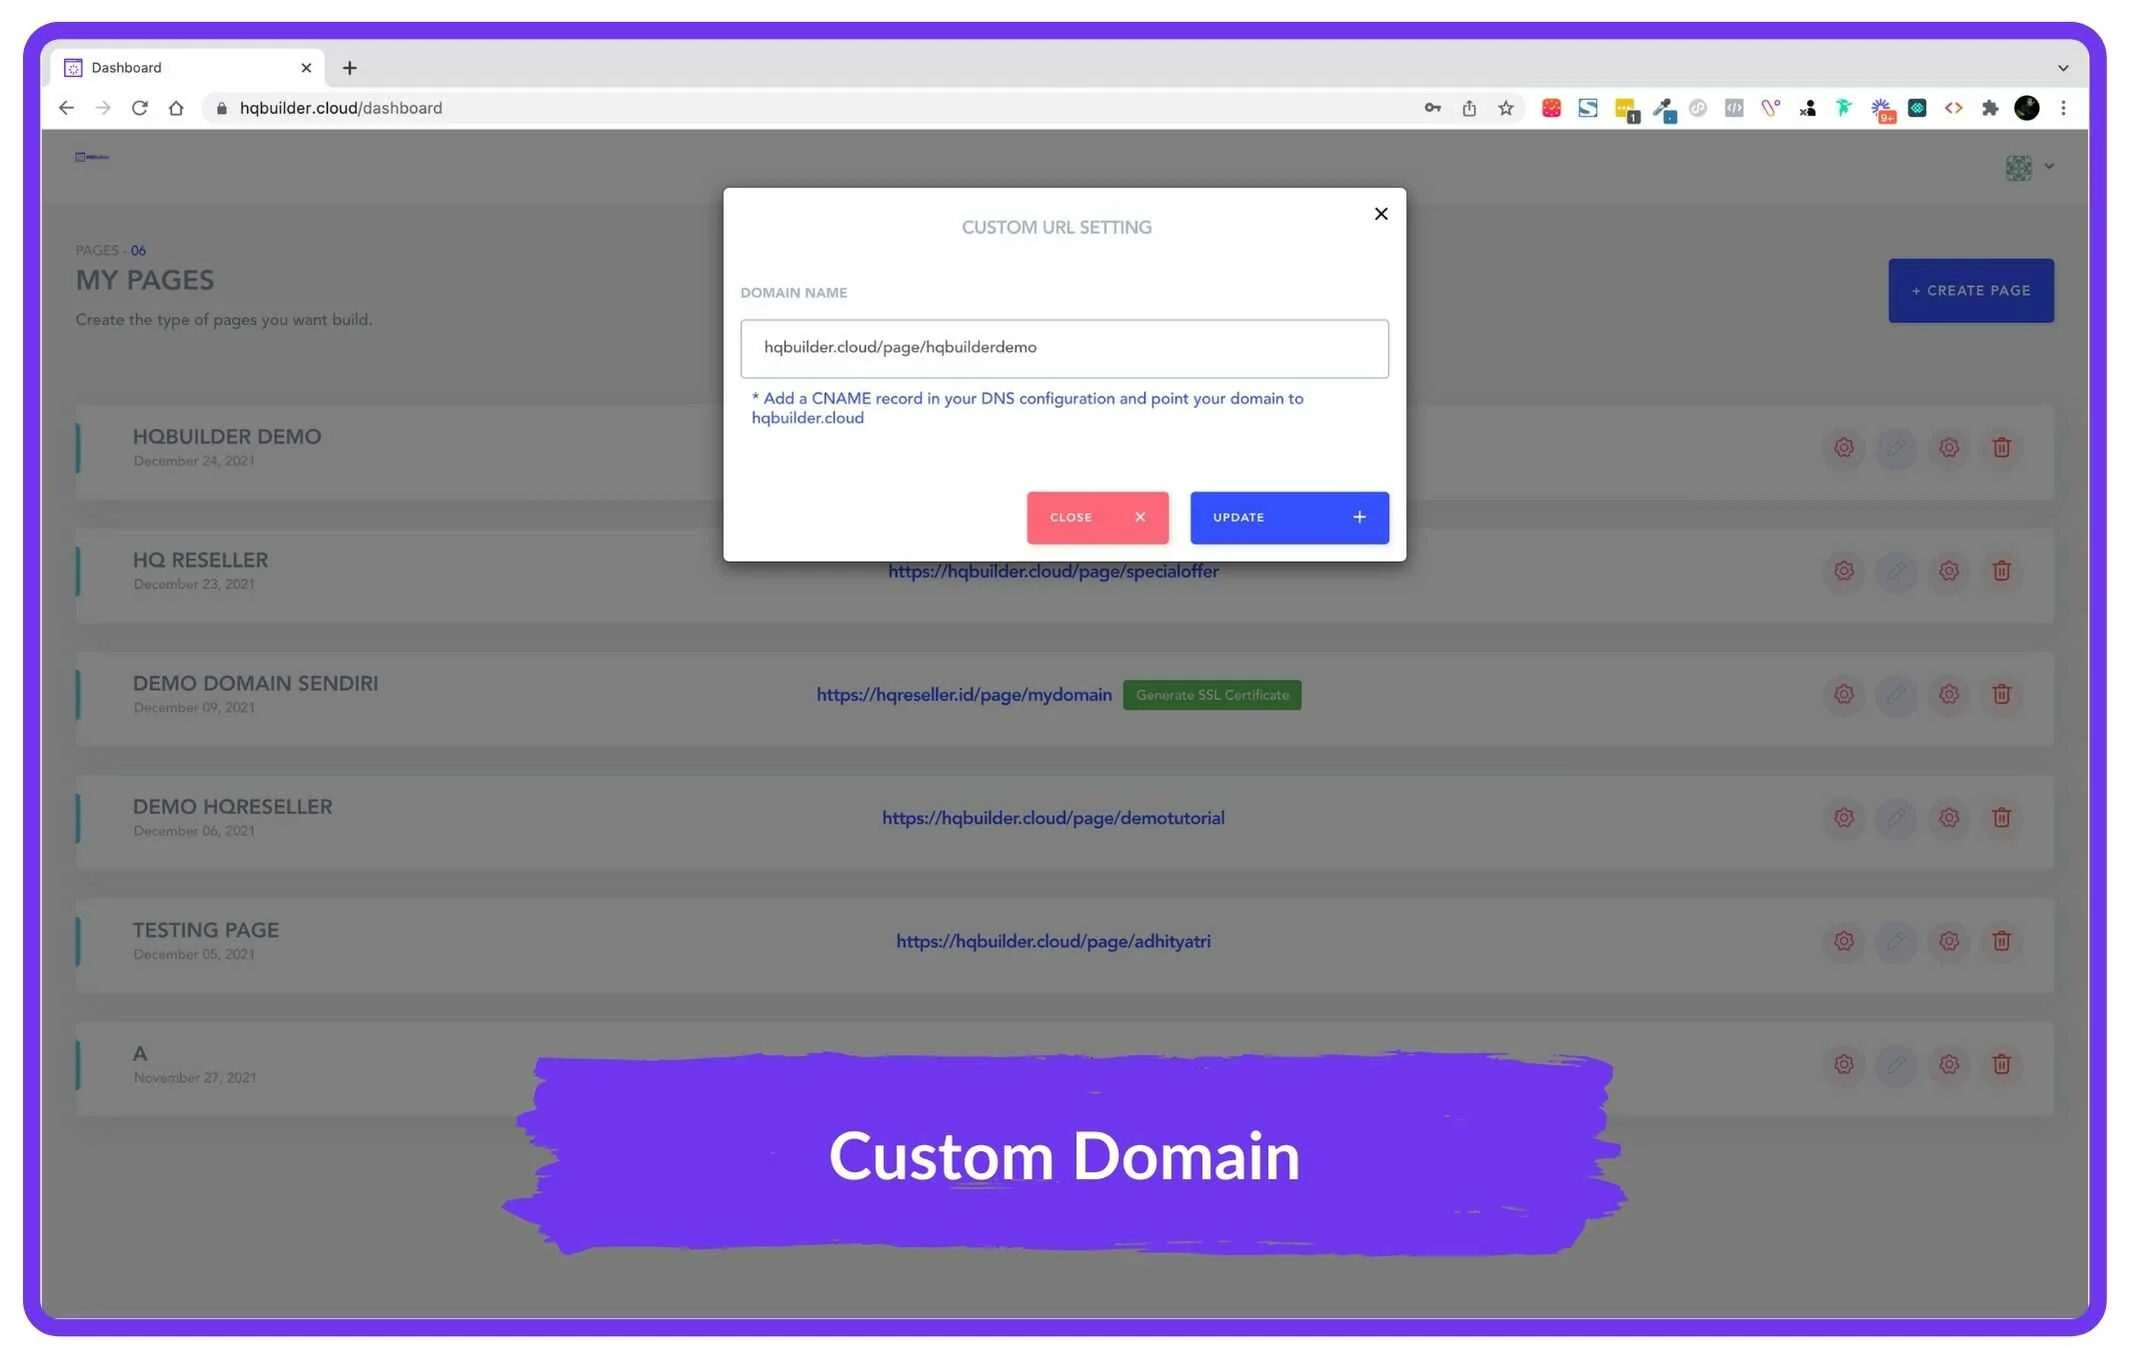Click the share icon in the address bar
The width and height of the screenshot is (2130, 1358).
[1469, 108]
